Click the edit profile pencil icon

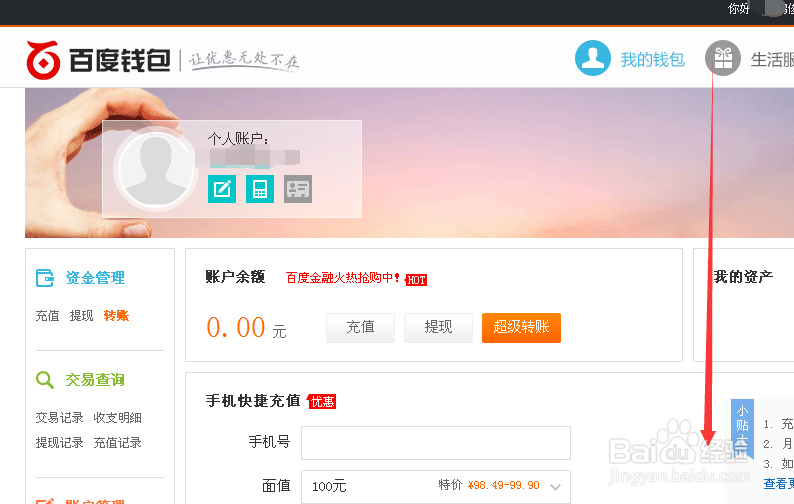tap(222, 189)
